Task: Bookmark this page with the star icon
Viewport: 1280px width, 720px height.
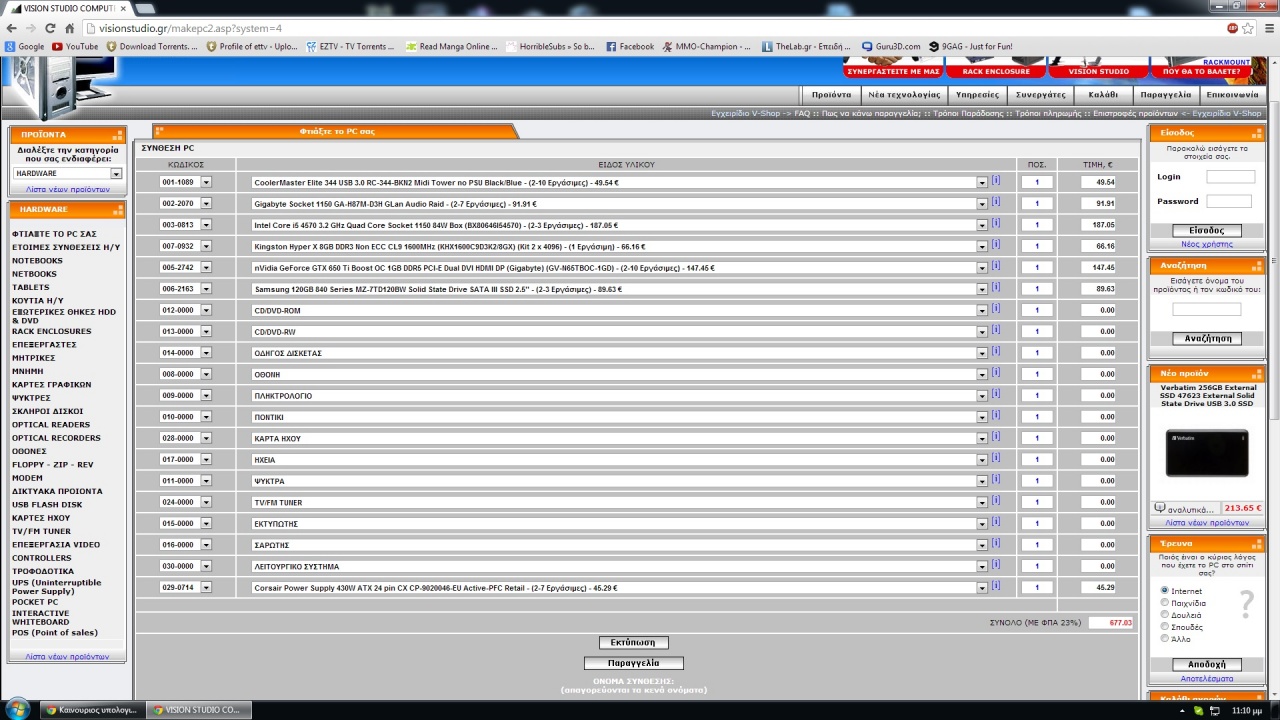Action: coord(1249,28)
